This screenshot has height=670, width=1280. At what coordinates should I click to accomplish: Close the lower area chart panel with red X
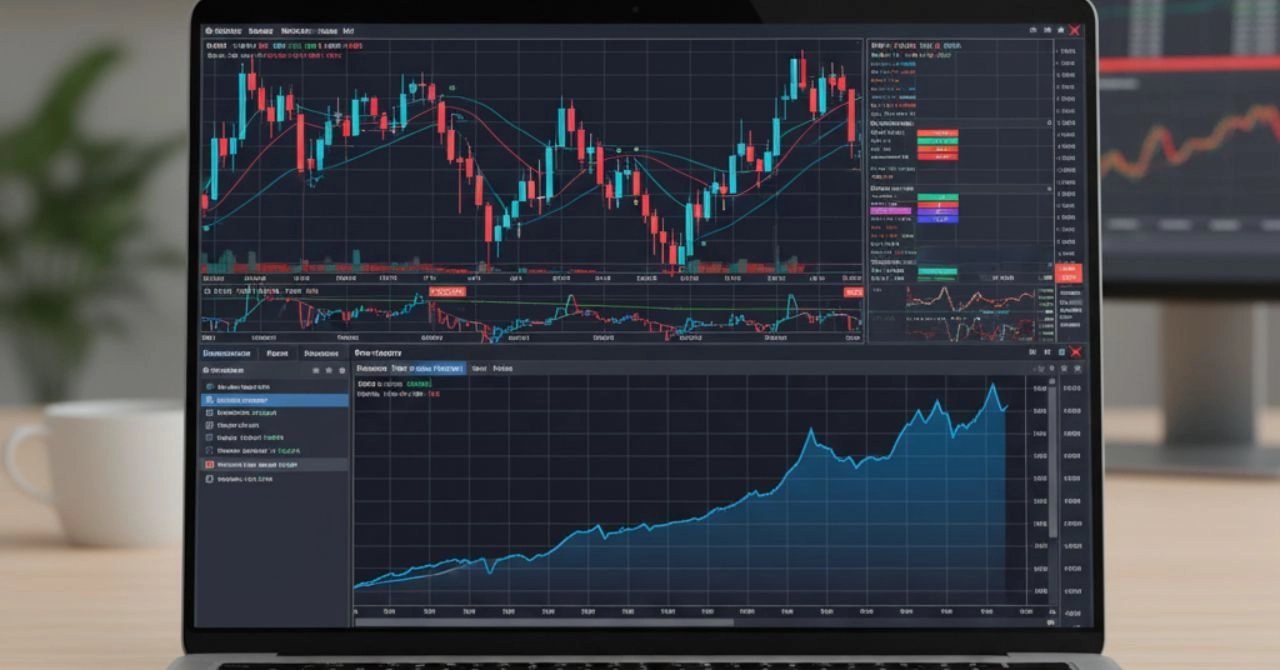tap(1076, 352)
